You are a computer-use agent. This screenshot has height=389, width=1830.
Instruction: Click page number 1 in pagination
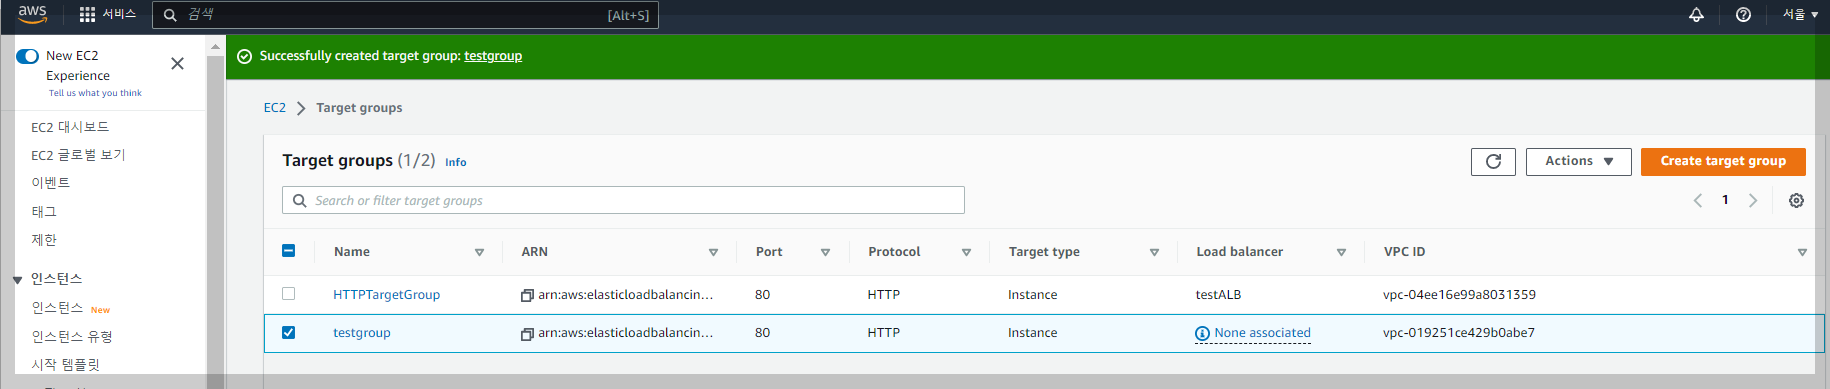click(1725, 200)
